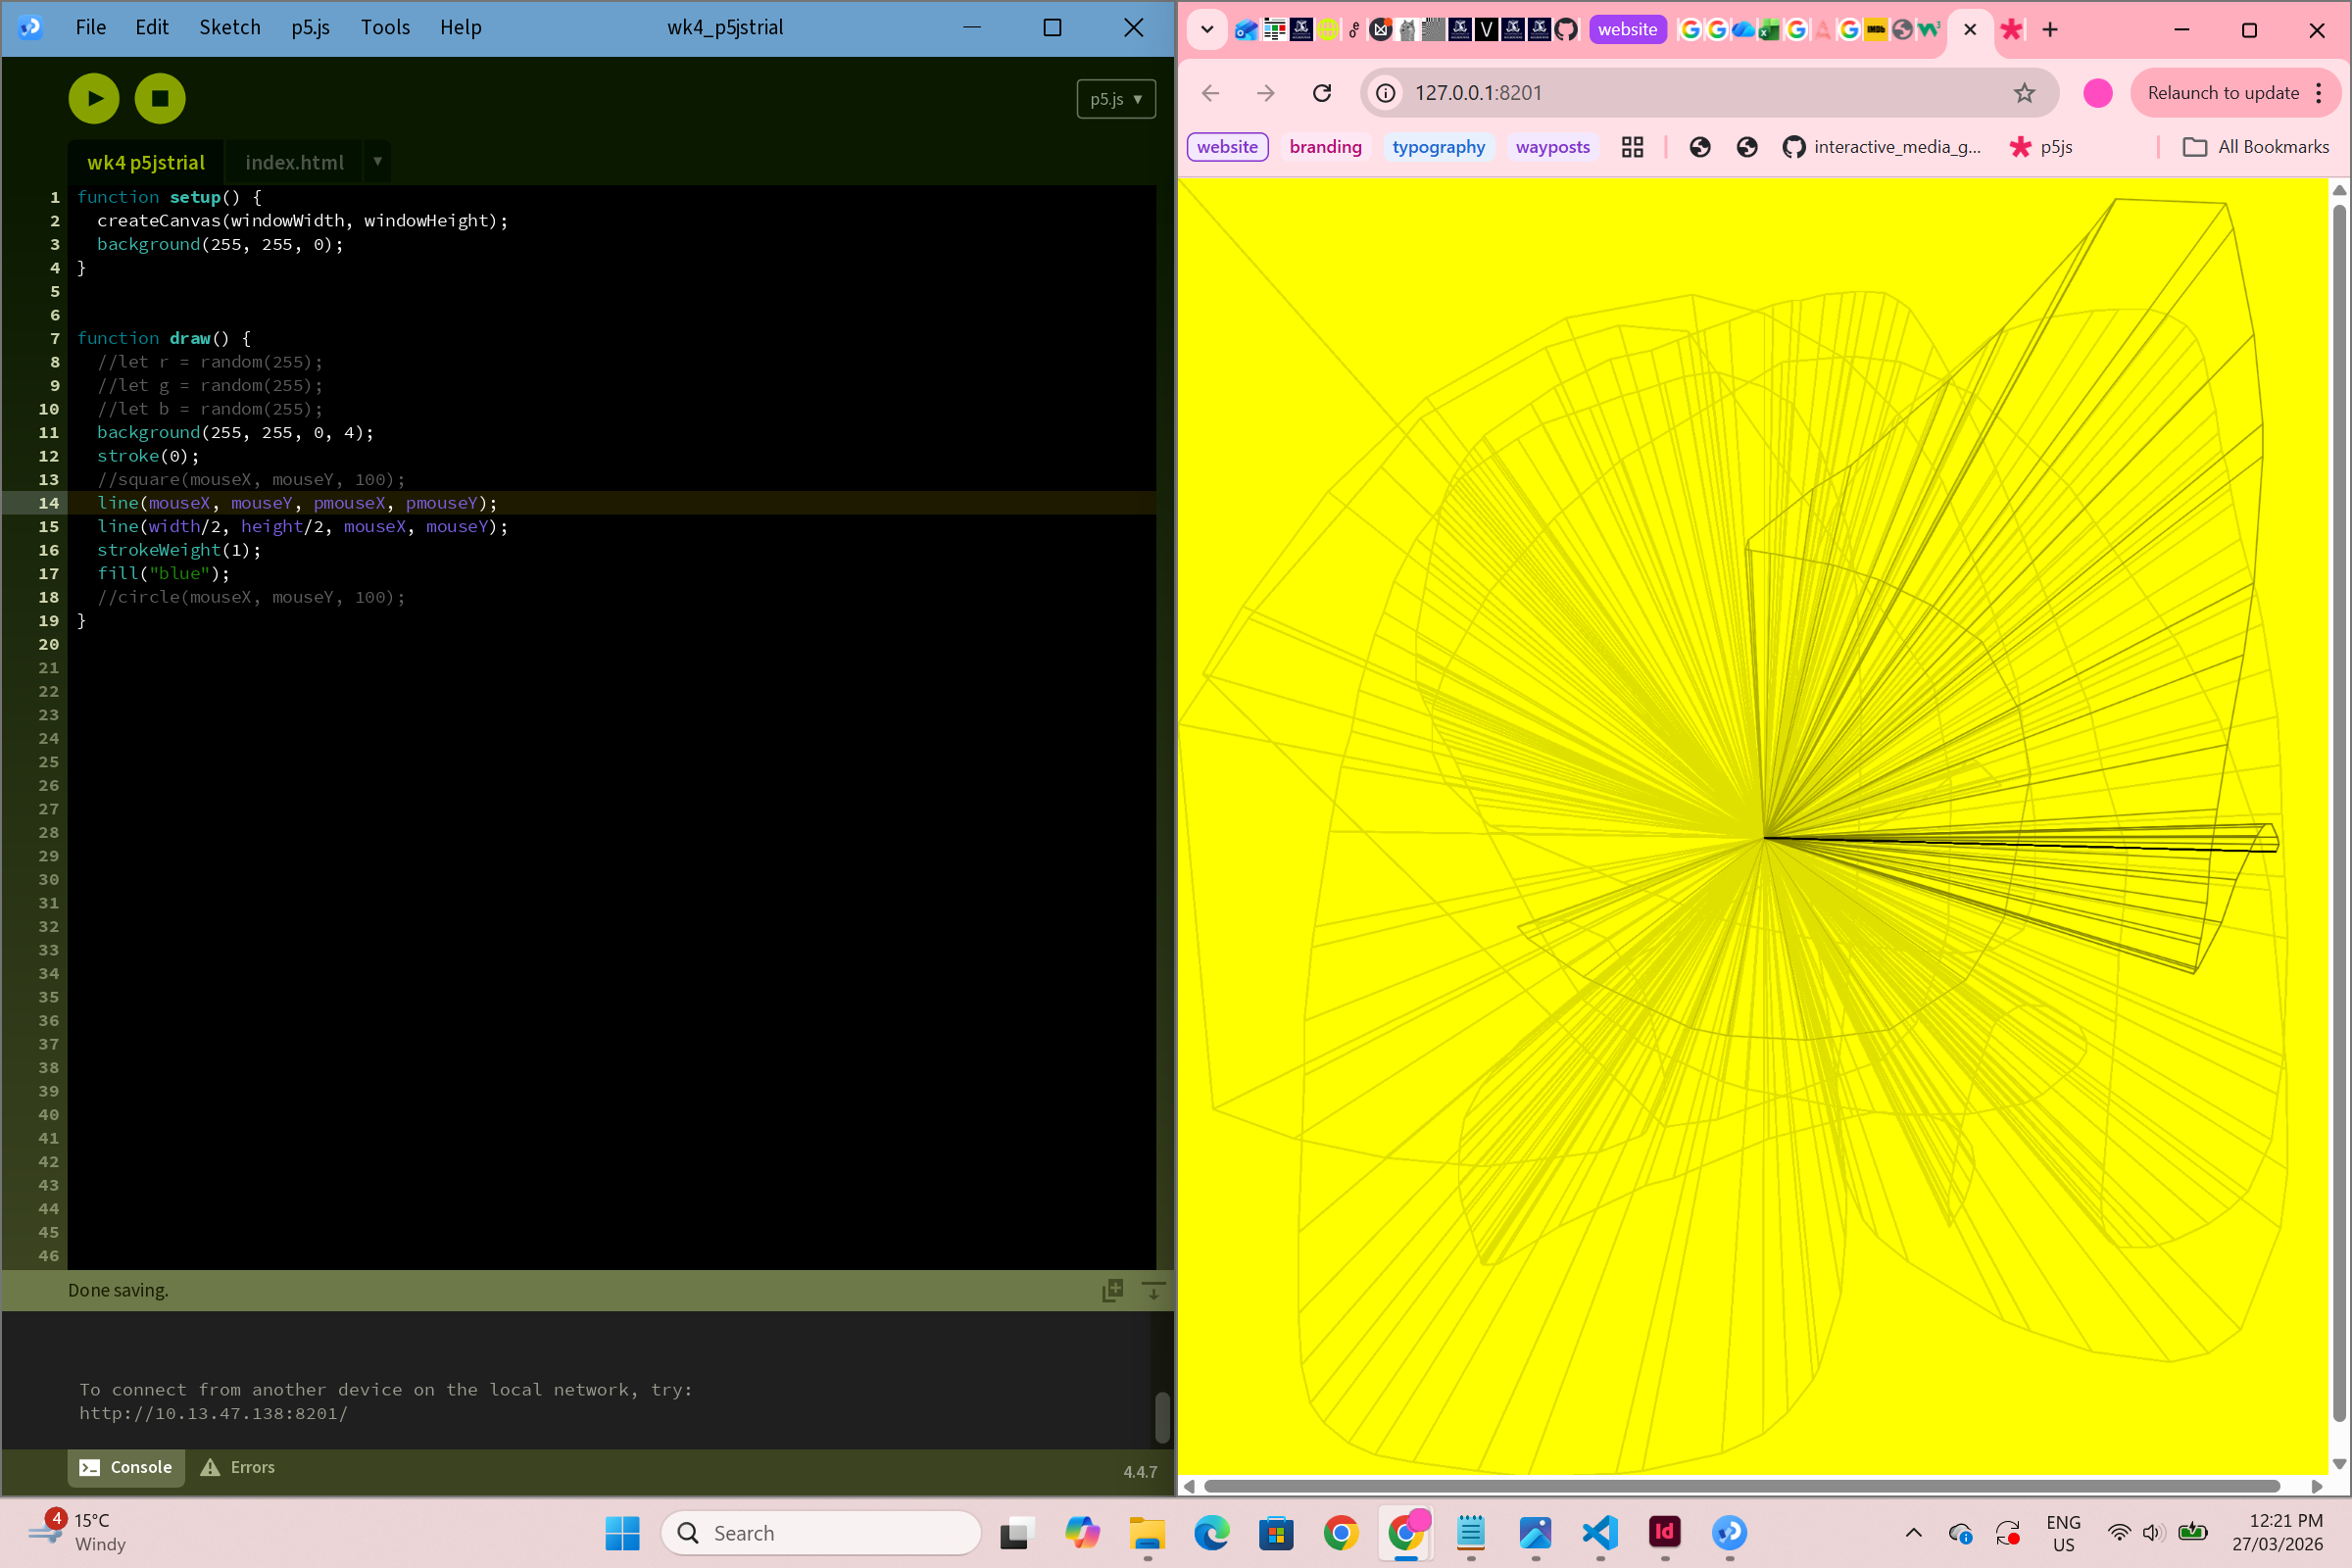The height and width of the screenshot is (1568, 2352).
Task: Open the bookmark tab groups grid icon
Action: [1632, 147]
